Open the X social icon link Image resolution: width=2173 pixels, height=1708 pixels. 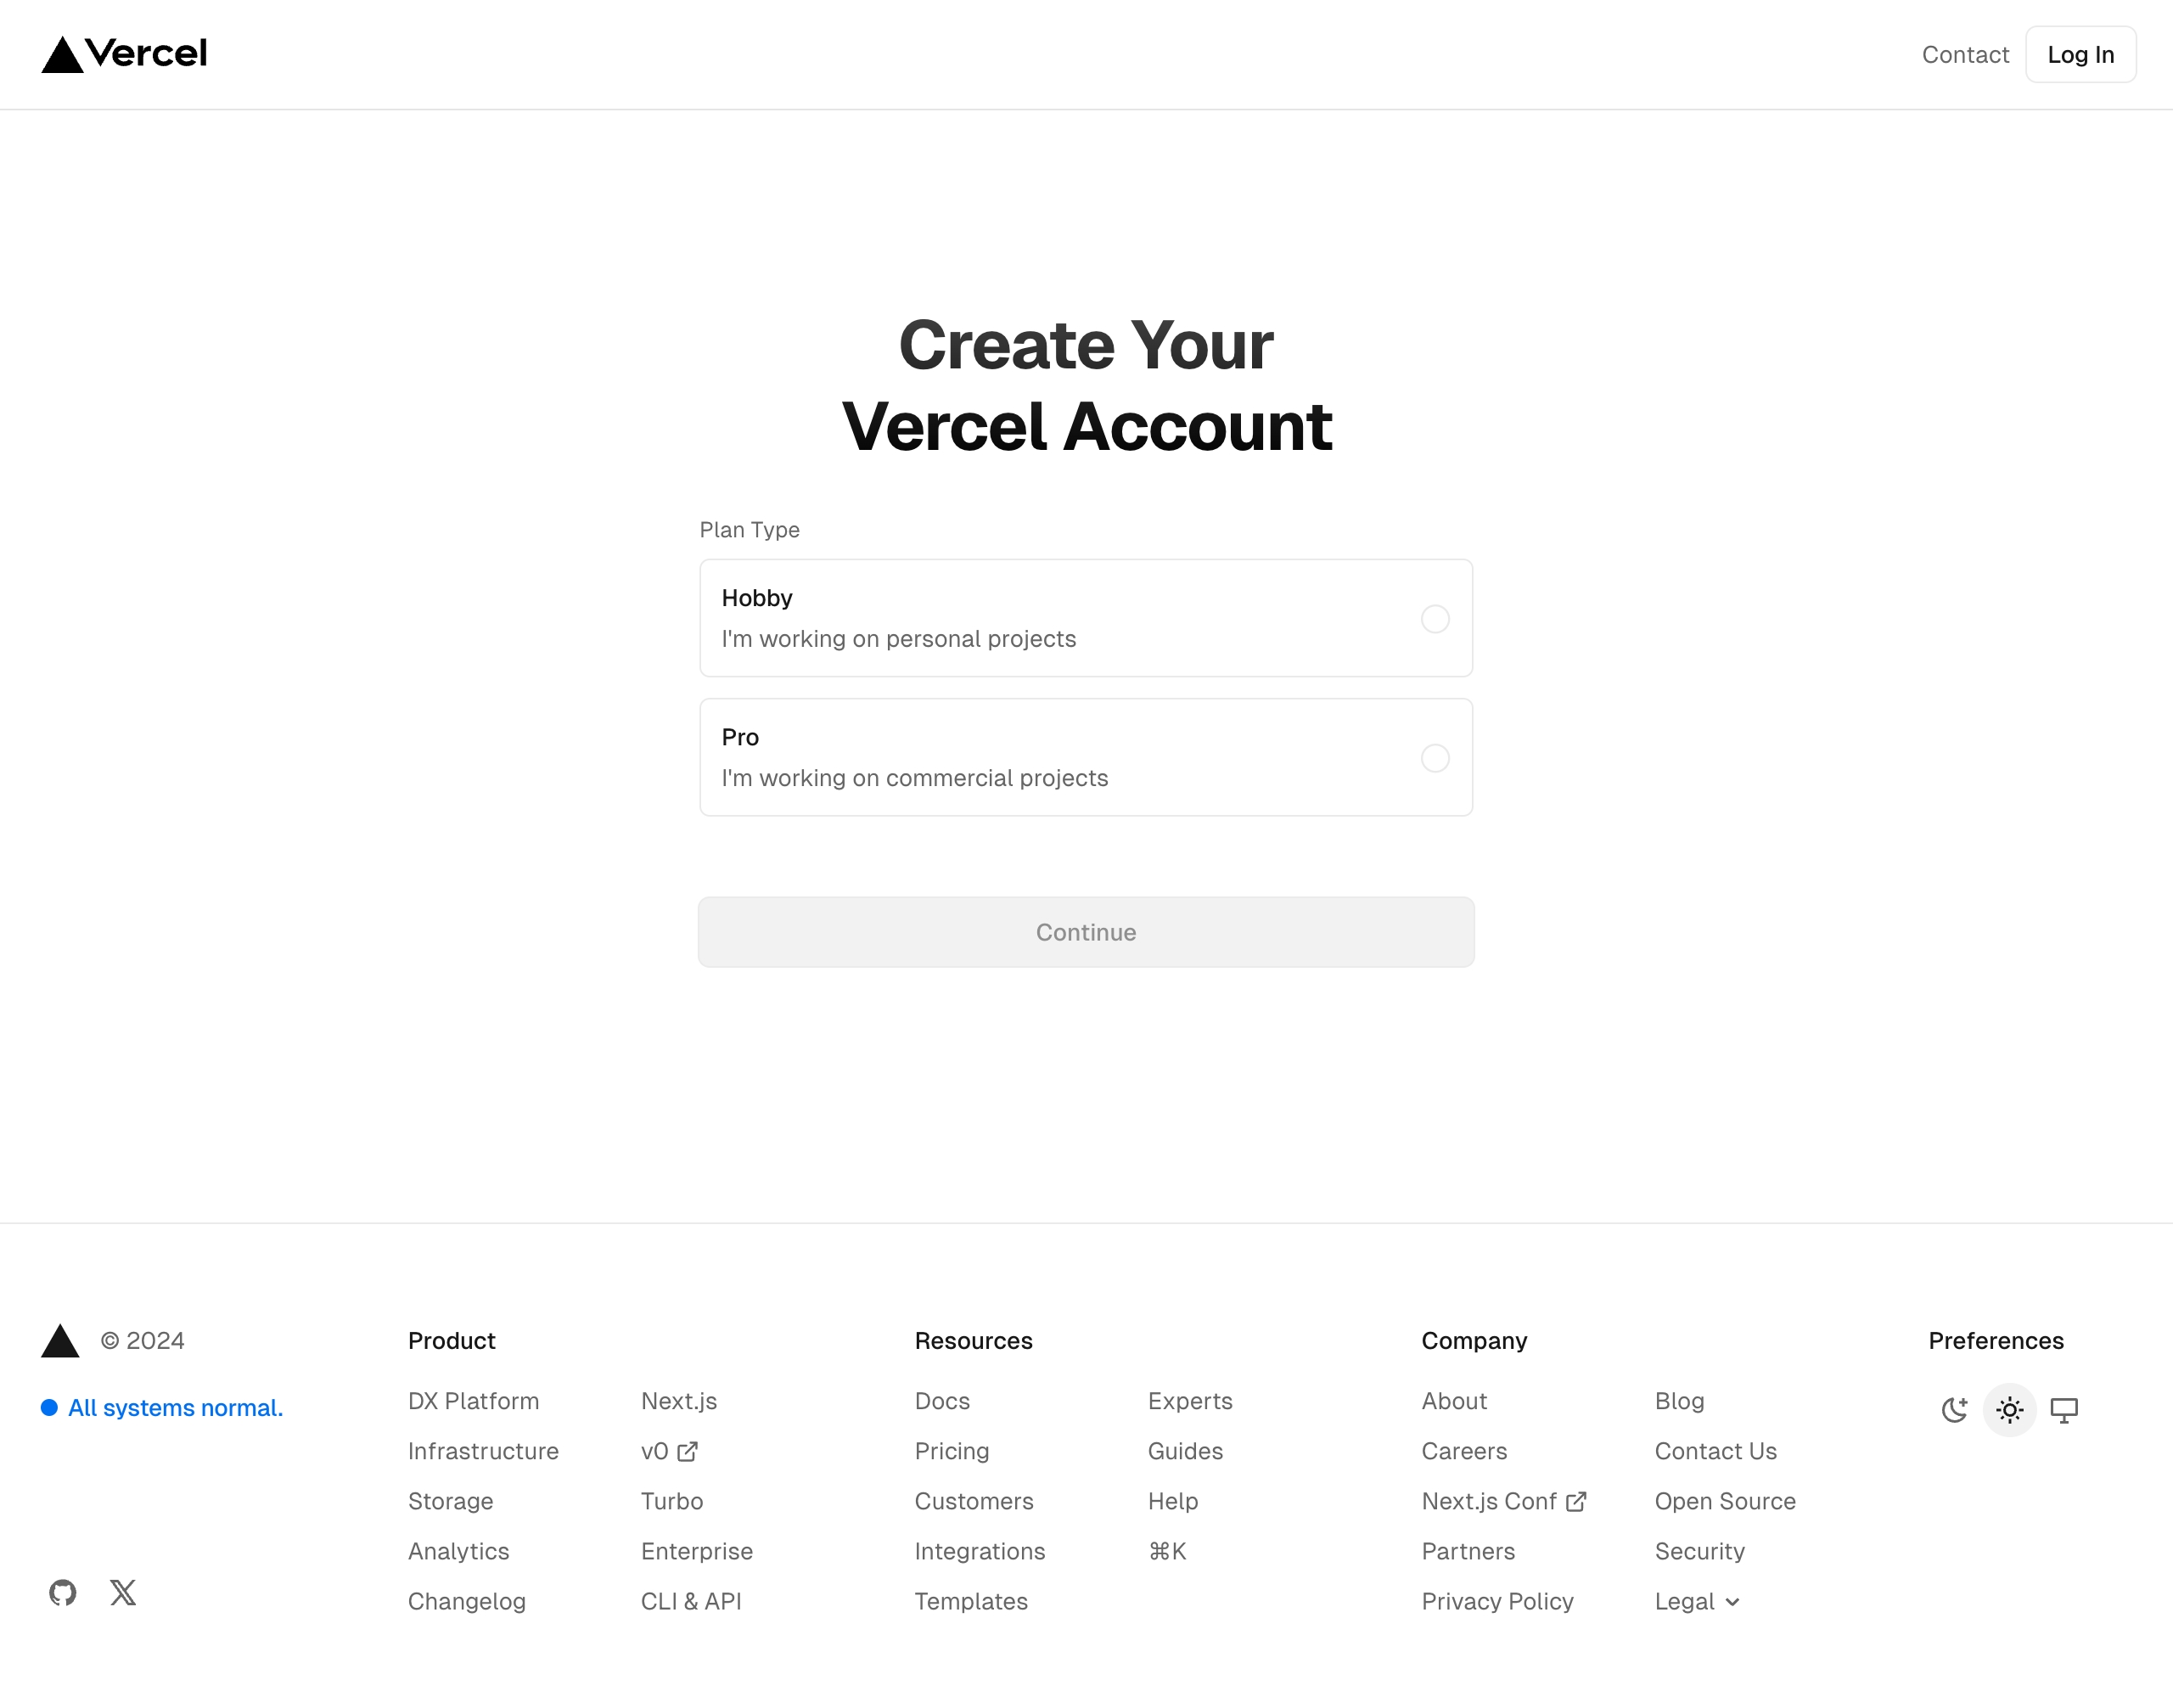123,1592
